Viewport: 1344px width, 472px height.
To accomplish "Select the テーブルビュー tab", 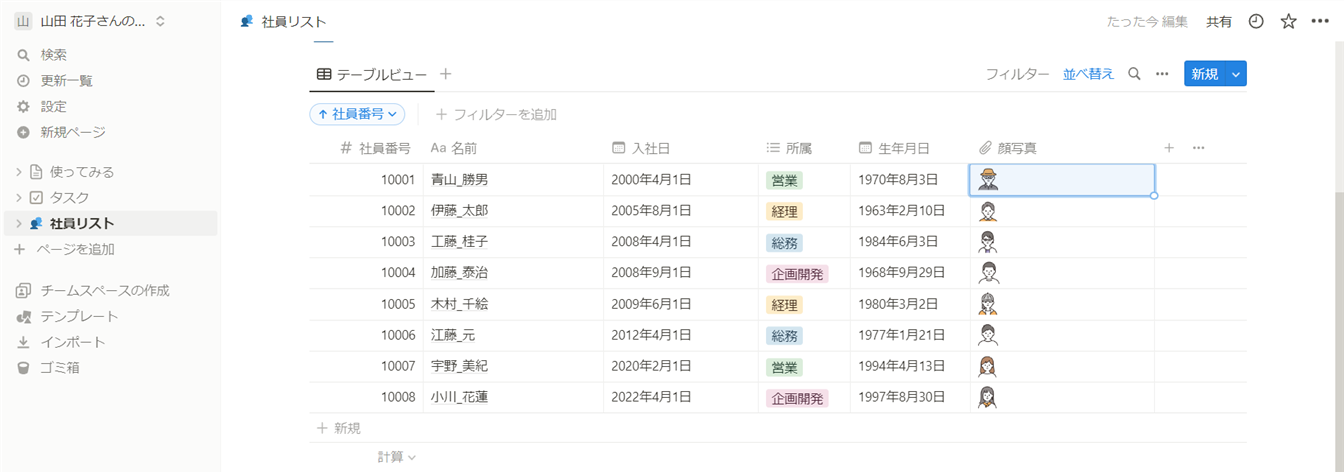I will 372,75.
